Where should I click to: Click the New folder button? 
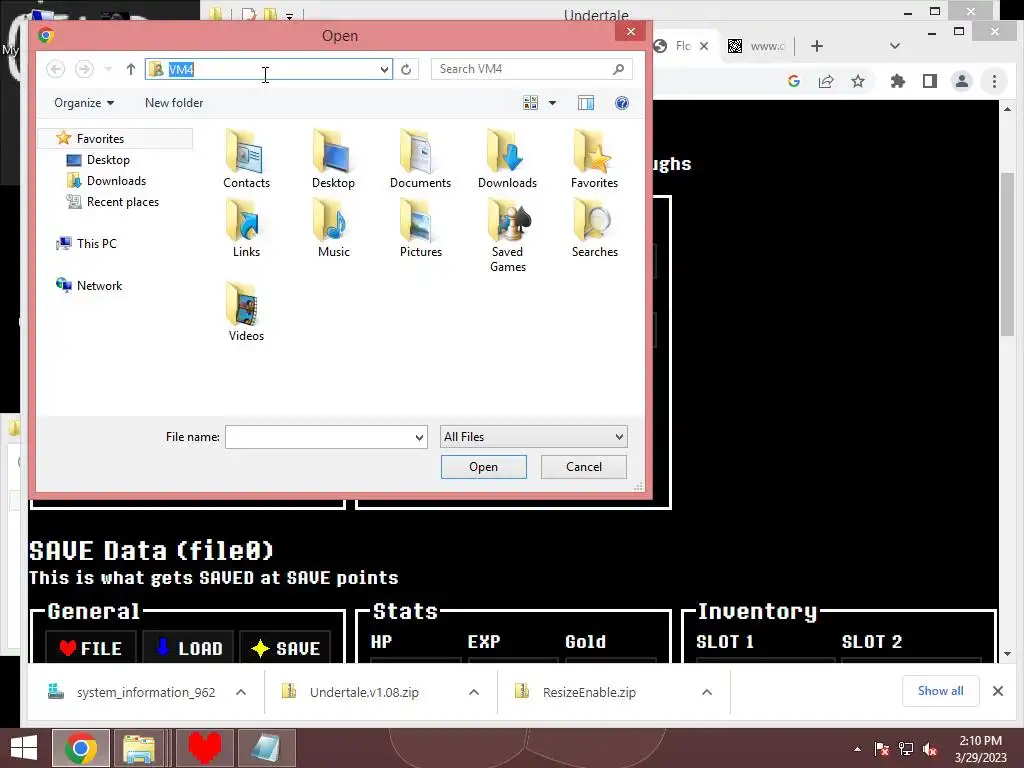[x=174, y=103]
